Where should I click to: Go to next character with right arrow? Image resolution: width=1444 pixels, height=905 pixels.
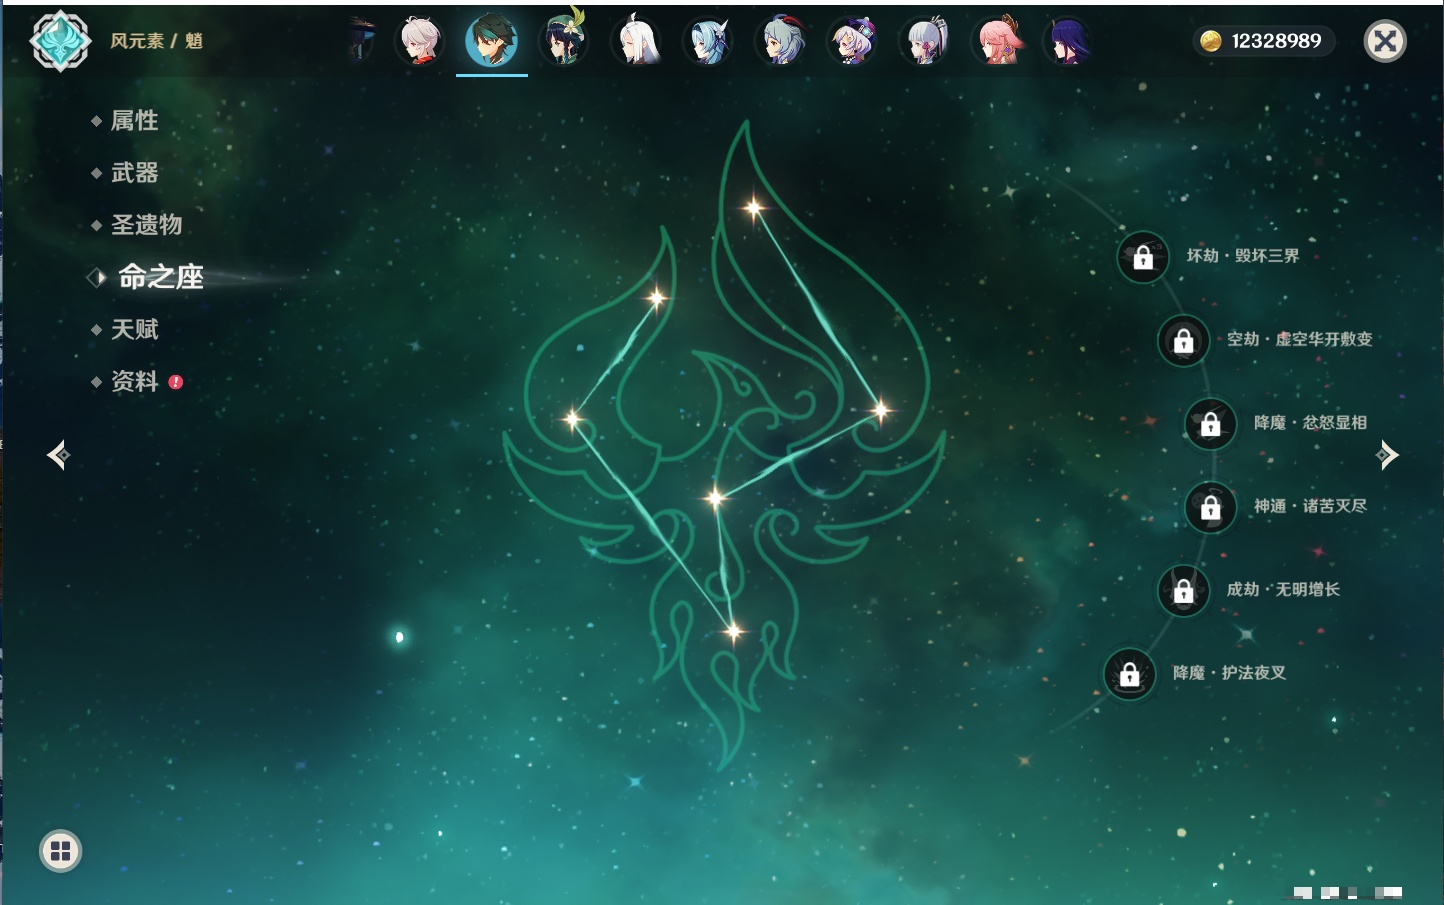[x=1387, y=455]
